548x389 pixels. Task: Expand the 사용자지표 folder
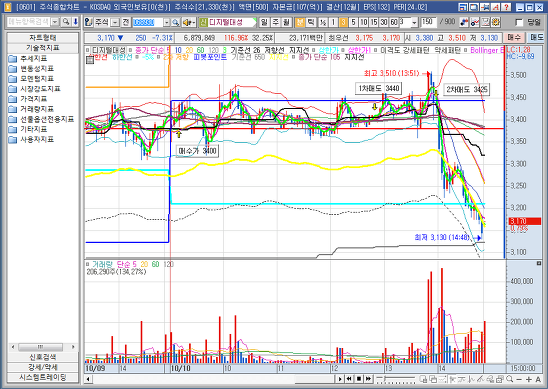(31, 140)
